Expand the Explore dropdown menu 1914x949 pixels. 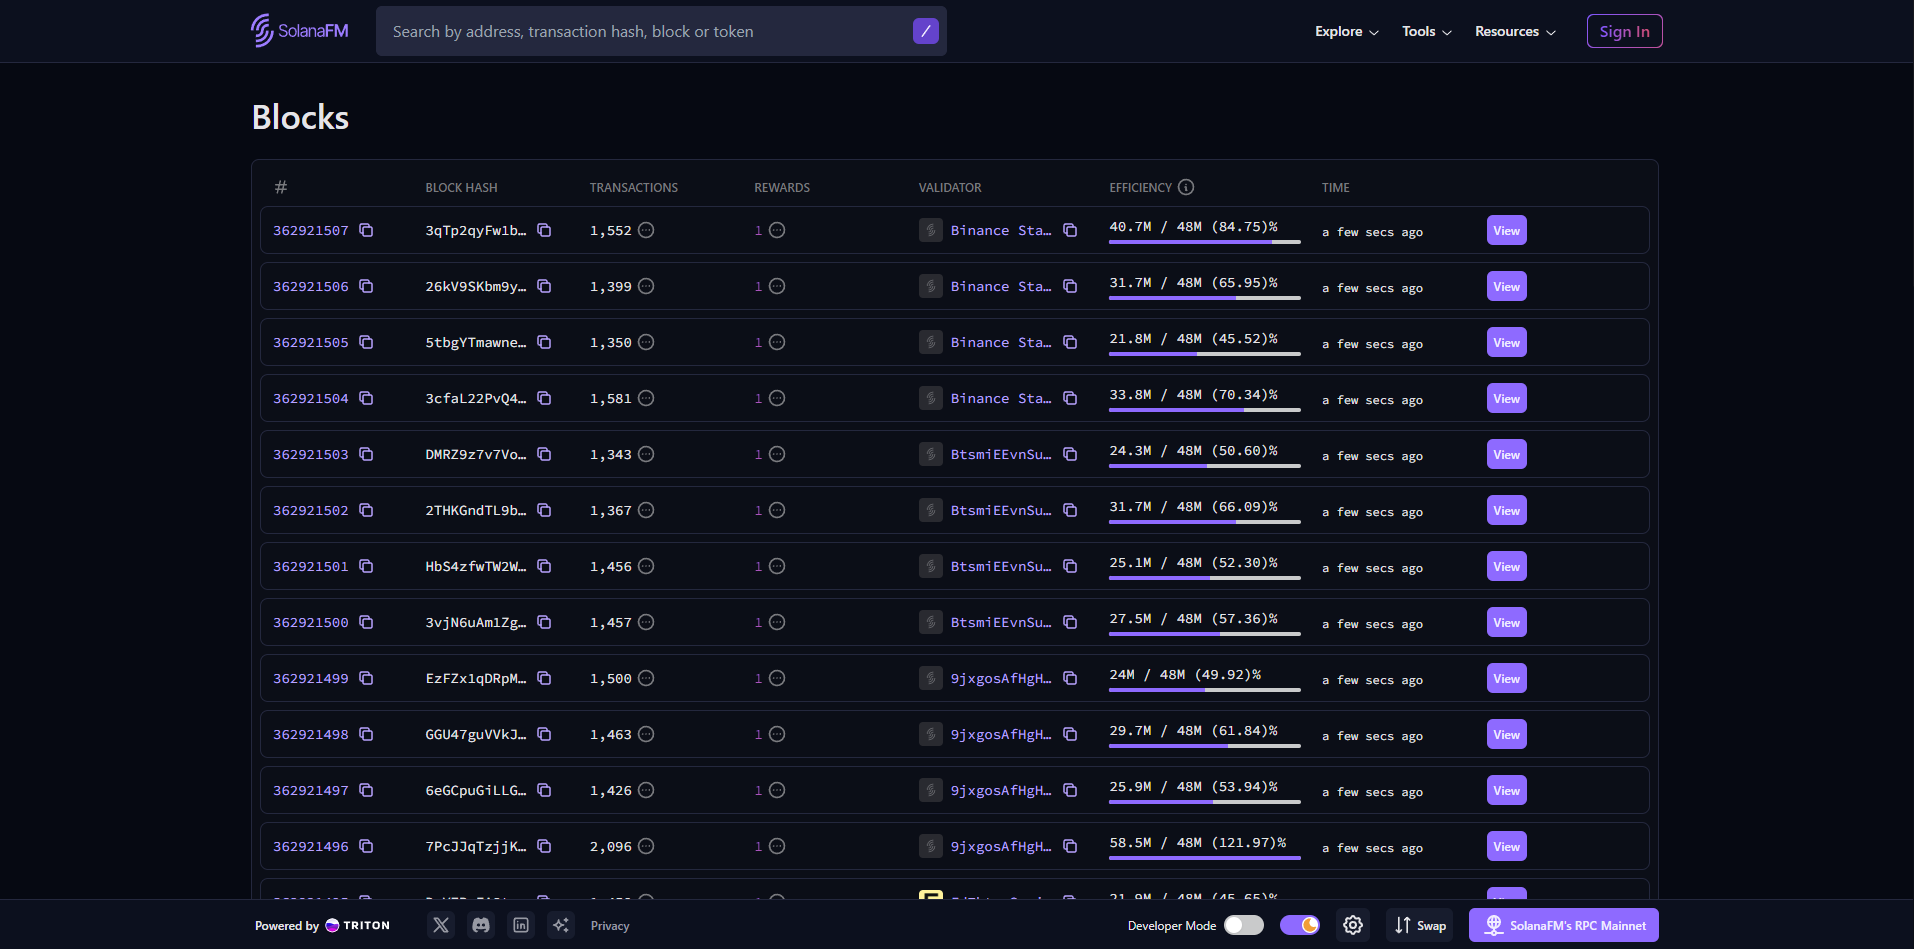click(1346, 32)
